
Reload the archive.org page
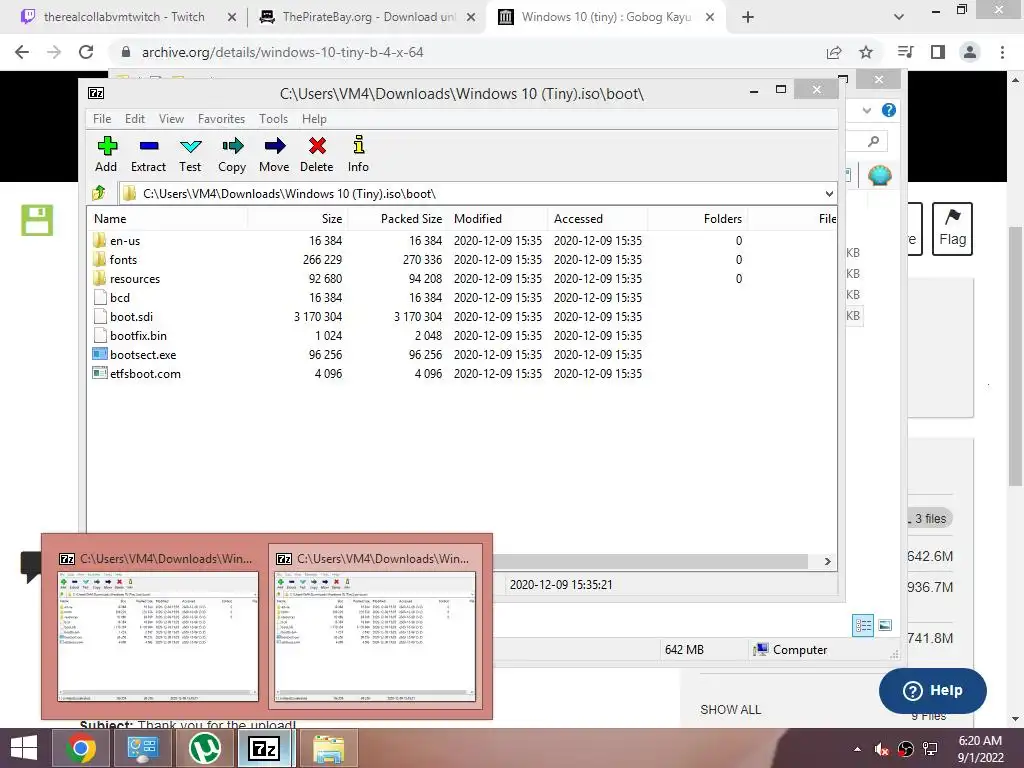[86, 52]
